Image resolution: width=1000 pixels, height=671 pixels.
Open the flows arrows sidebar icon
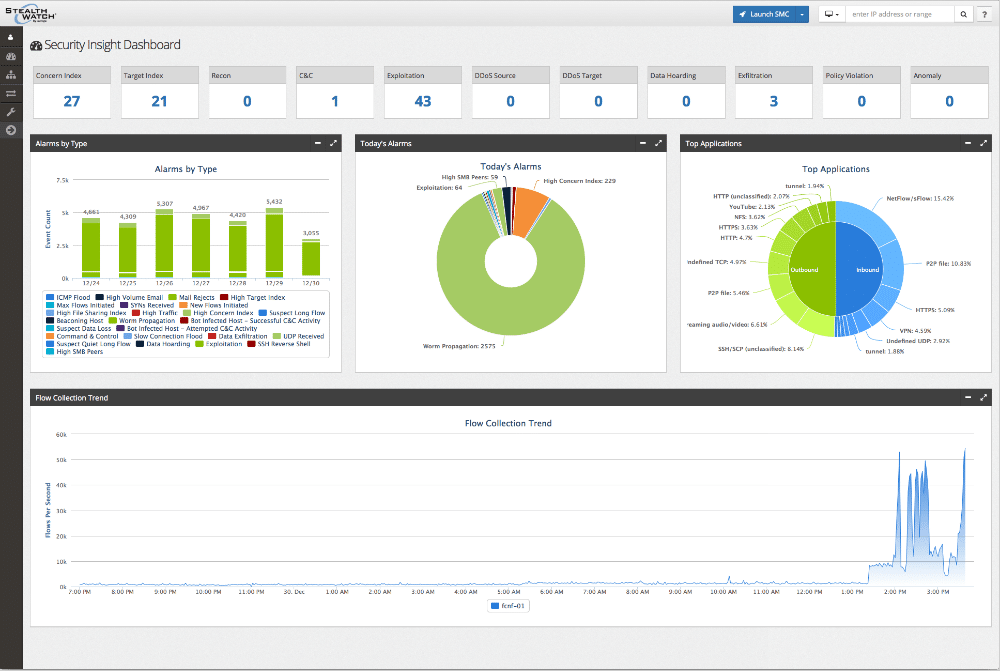tap(11, 93)
